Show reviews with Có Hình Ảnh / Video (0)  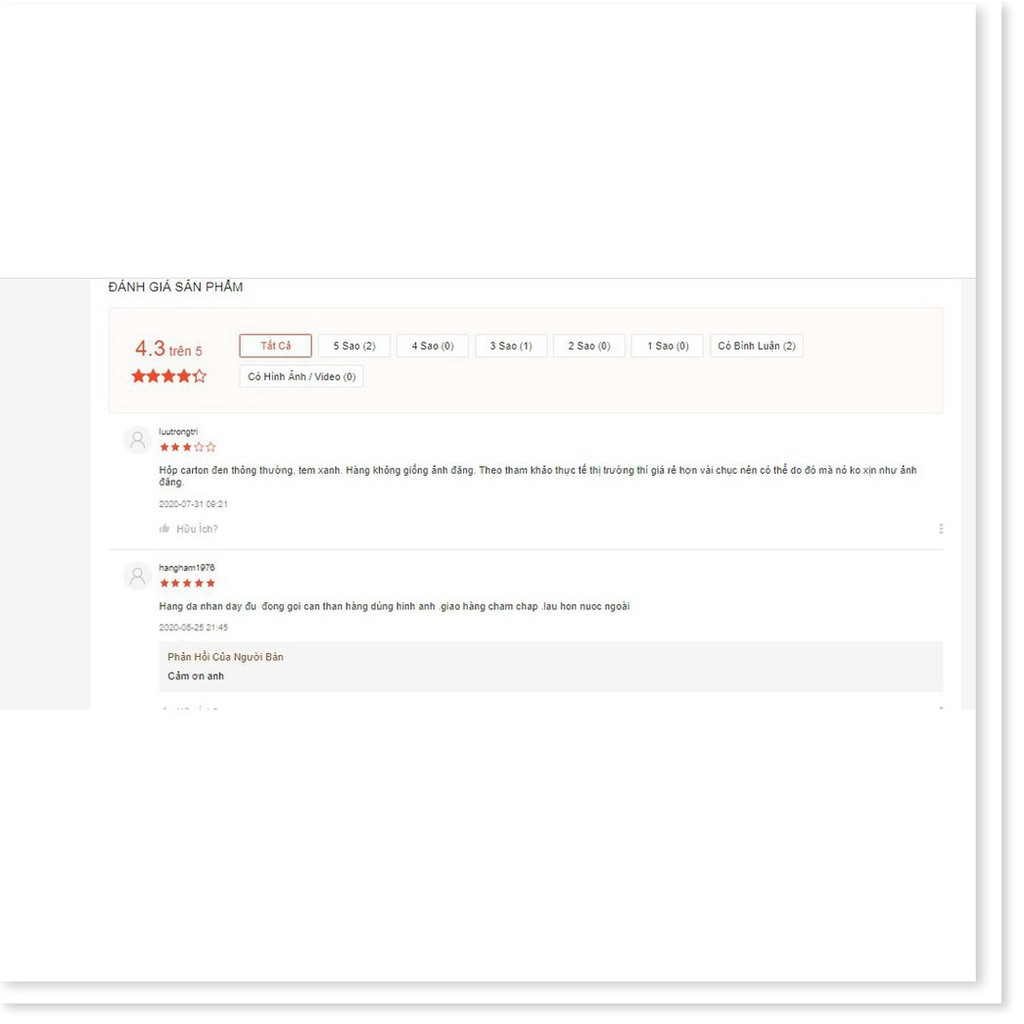tap(301, 376)
